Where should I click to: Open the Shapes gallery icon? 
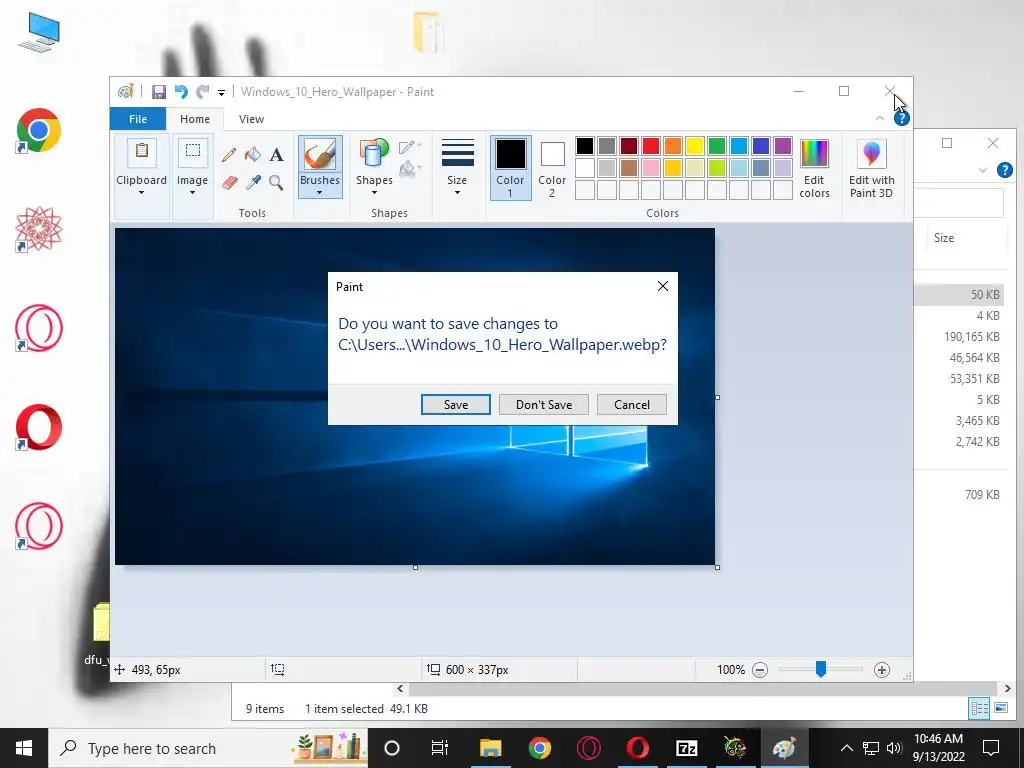tap(374, 154)
